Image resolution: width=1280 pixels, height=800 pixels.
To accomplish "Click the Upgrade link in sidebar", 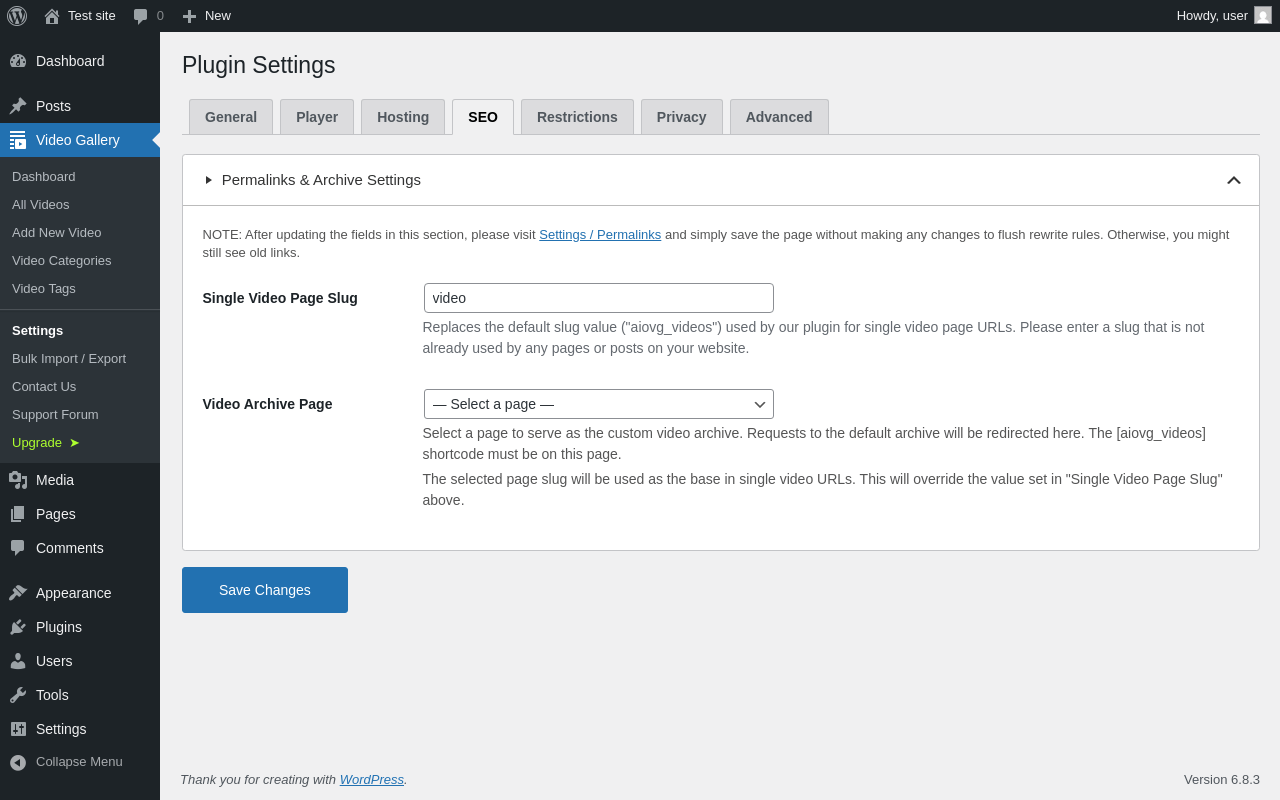I will [38, 442].
